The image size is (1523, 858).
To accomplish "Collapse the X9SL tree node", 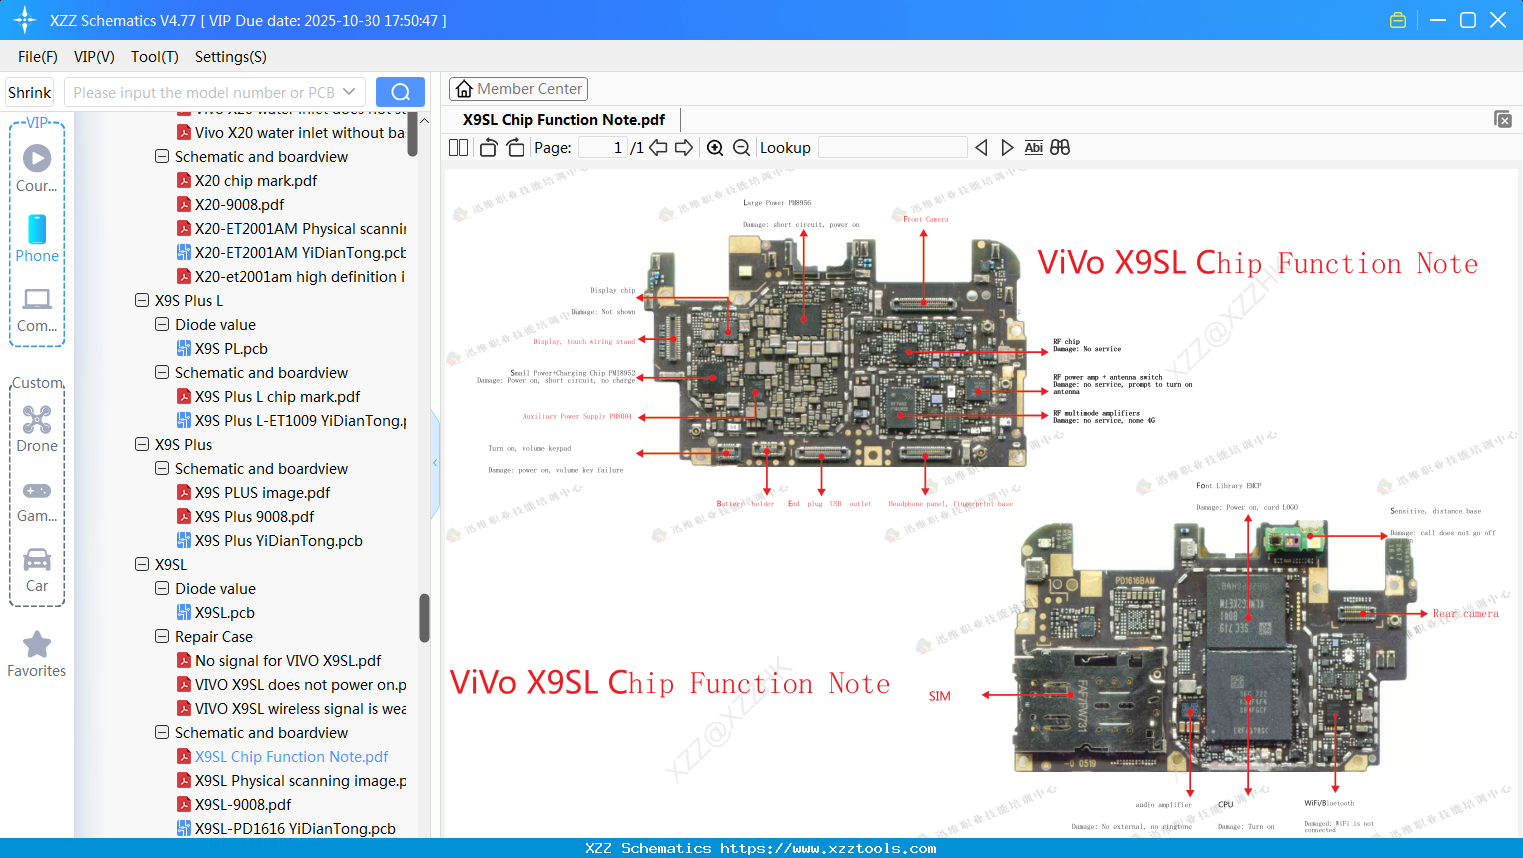I will coord(142,564).
